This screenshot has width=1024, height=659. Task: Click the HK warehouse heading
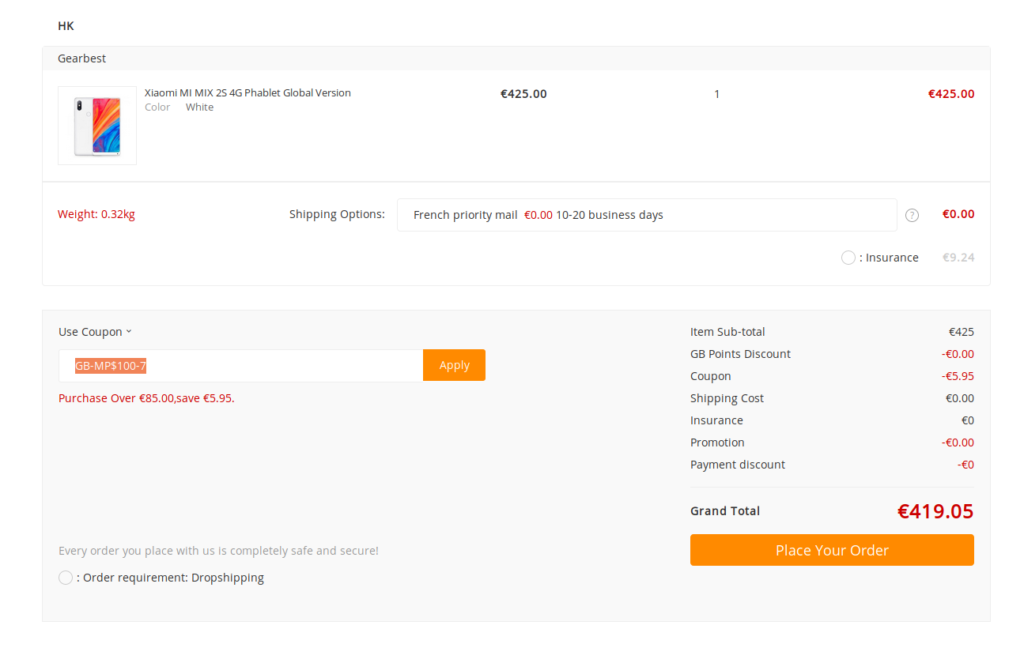[65, 26]
